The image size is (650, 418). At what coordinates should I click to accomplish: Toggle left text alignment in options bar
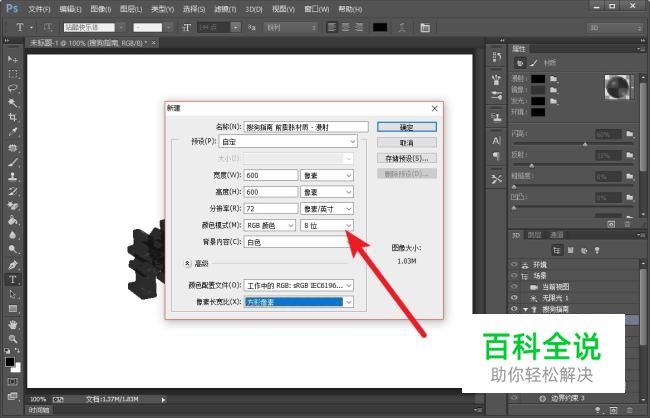(x=332, y=27)
